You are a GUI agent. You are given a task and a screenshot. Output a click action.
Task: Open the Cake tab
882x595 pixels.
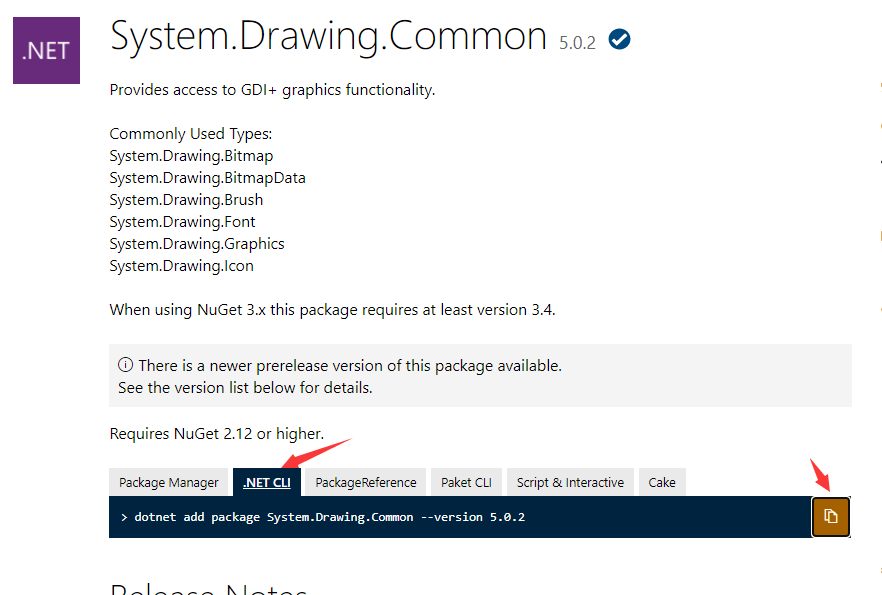click(662, 481)
